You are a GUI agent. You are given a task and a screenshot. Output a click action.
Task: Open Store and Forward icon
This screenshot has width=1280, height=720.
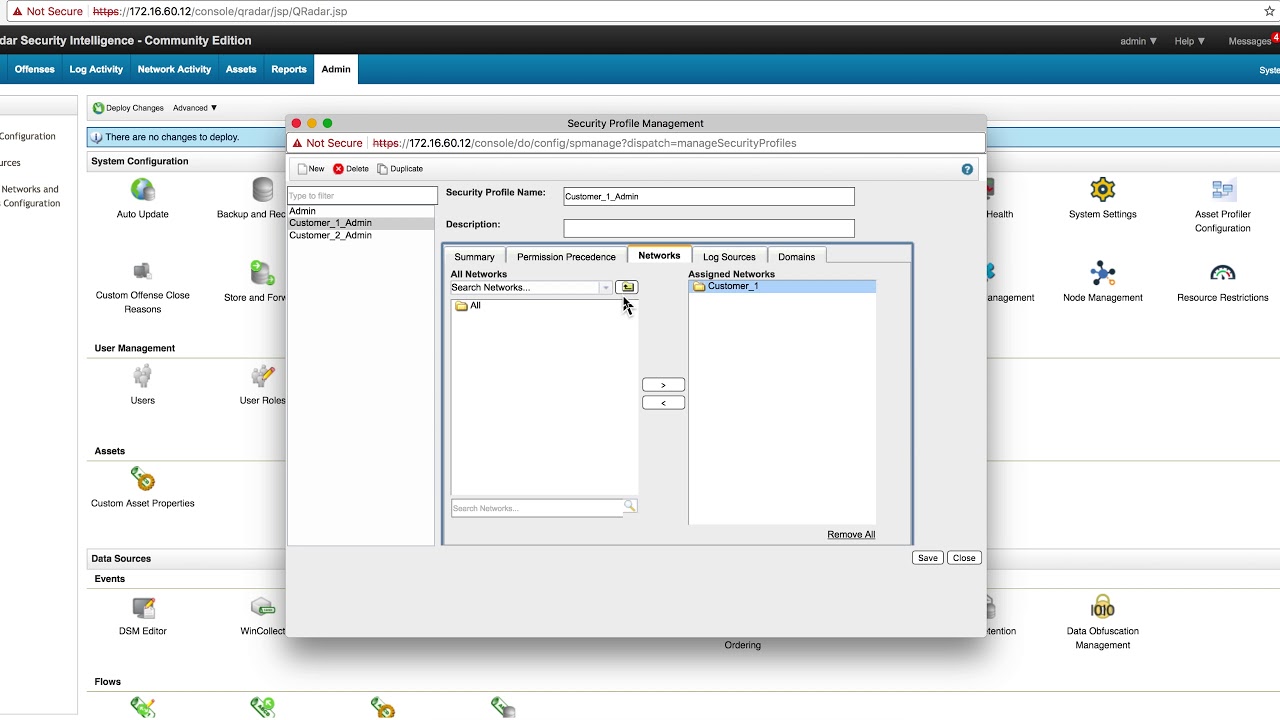pos(263,272)
